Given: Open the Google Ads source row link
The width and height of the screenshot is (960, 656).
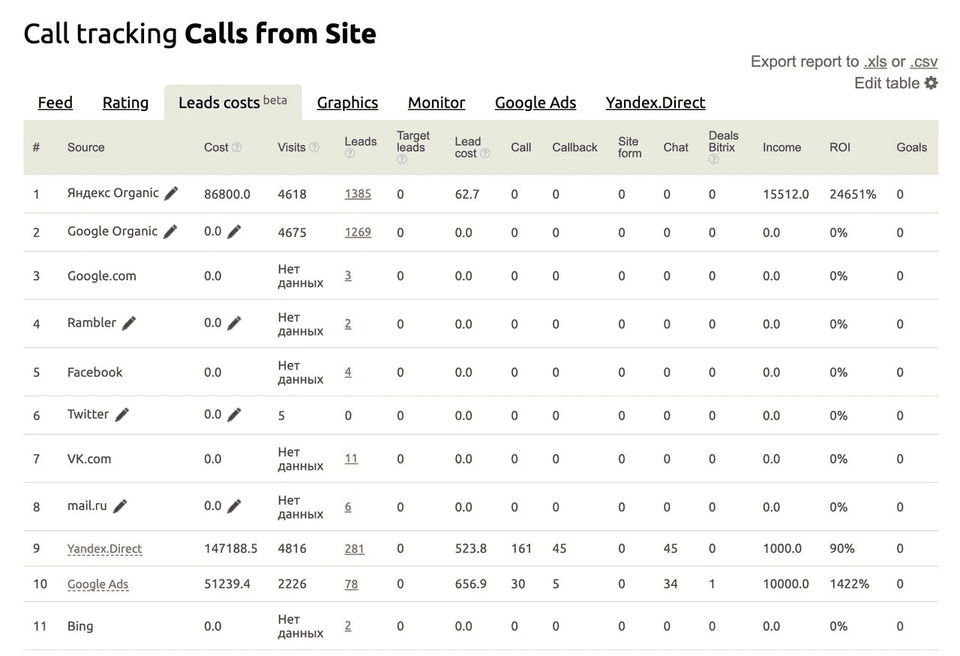Looking at the screenshot, I should [98, 584].
